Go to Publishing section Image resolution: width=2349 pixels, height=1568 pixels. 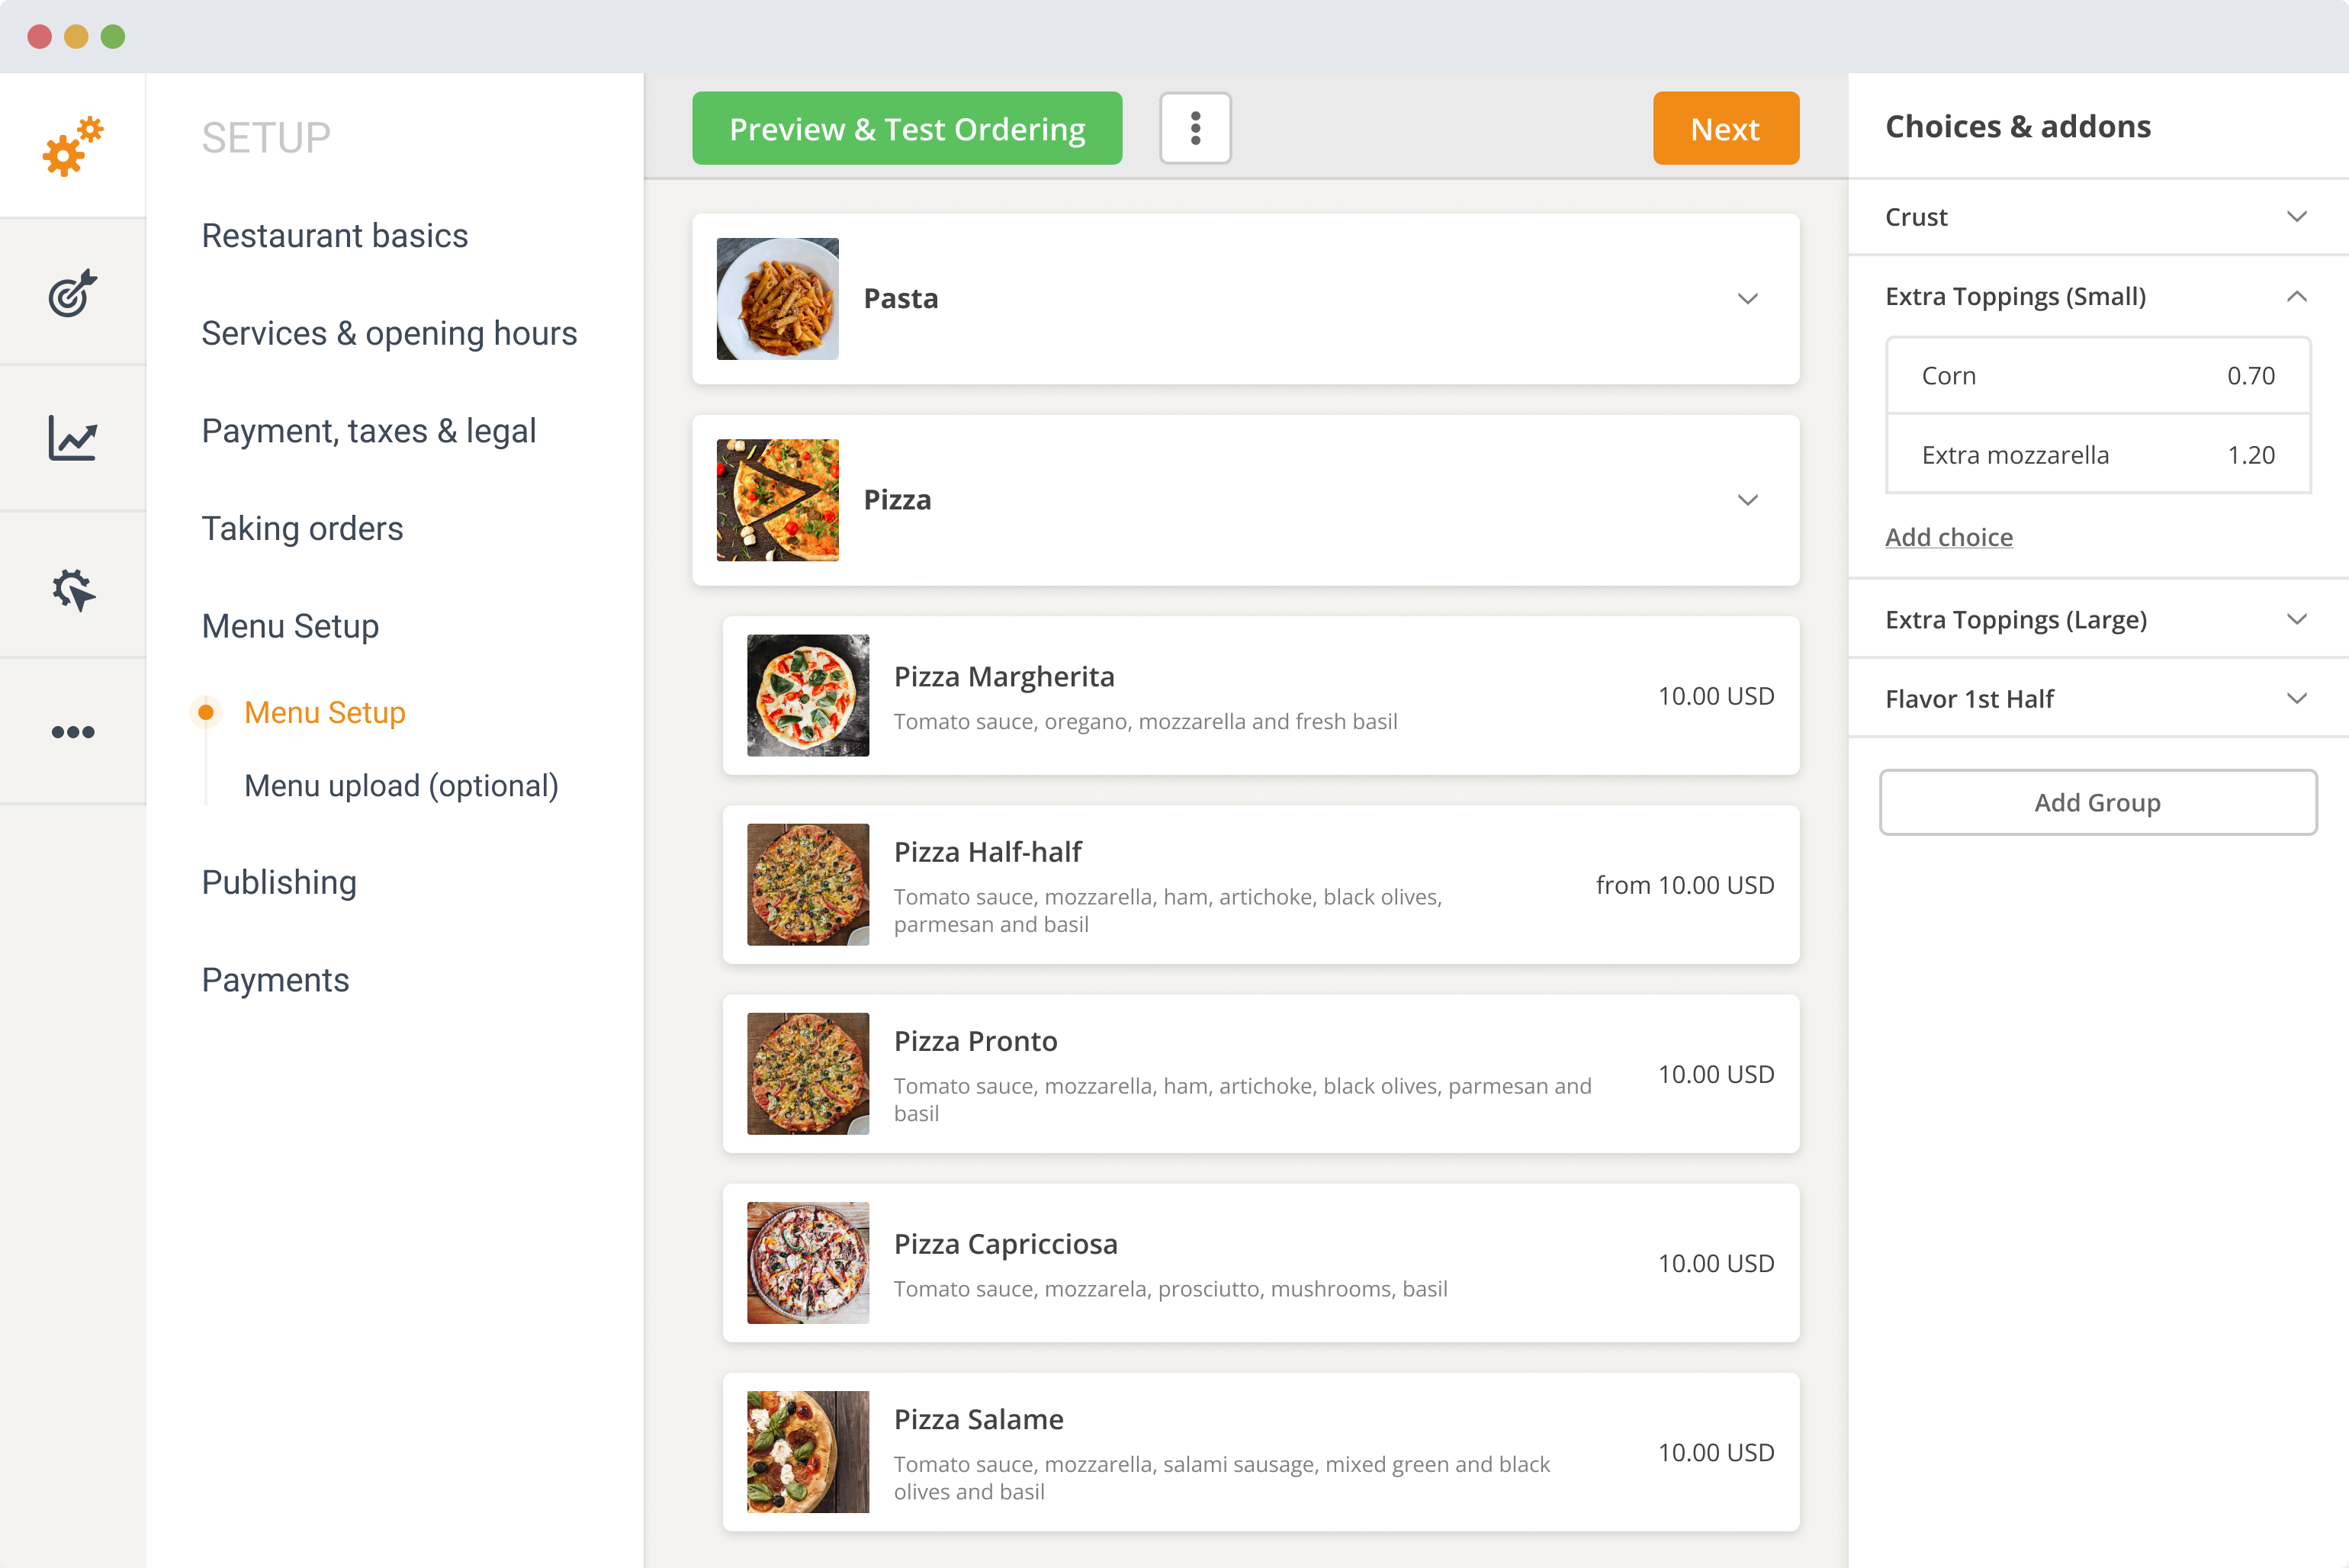(279, 882)
